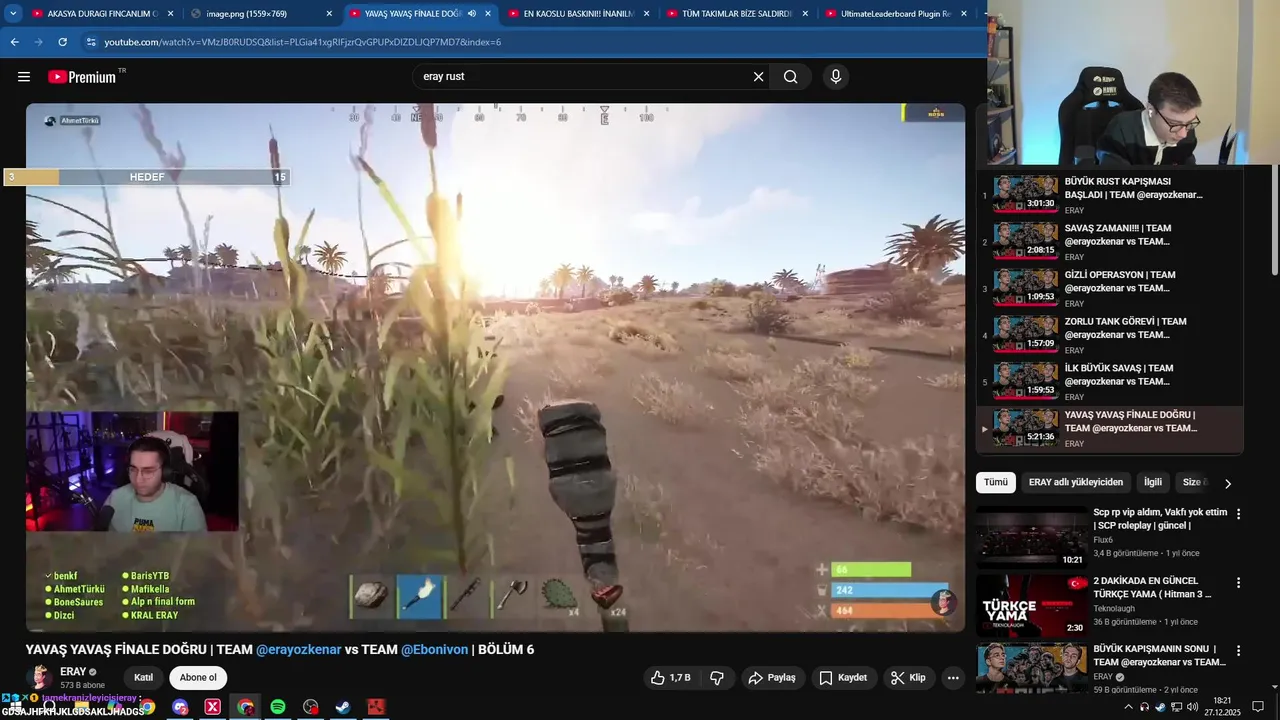Open @Ebonivon link in video title
The image size is (1280, 720).
435,650
